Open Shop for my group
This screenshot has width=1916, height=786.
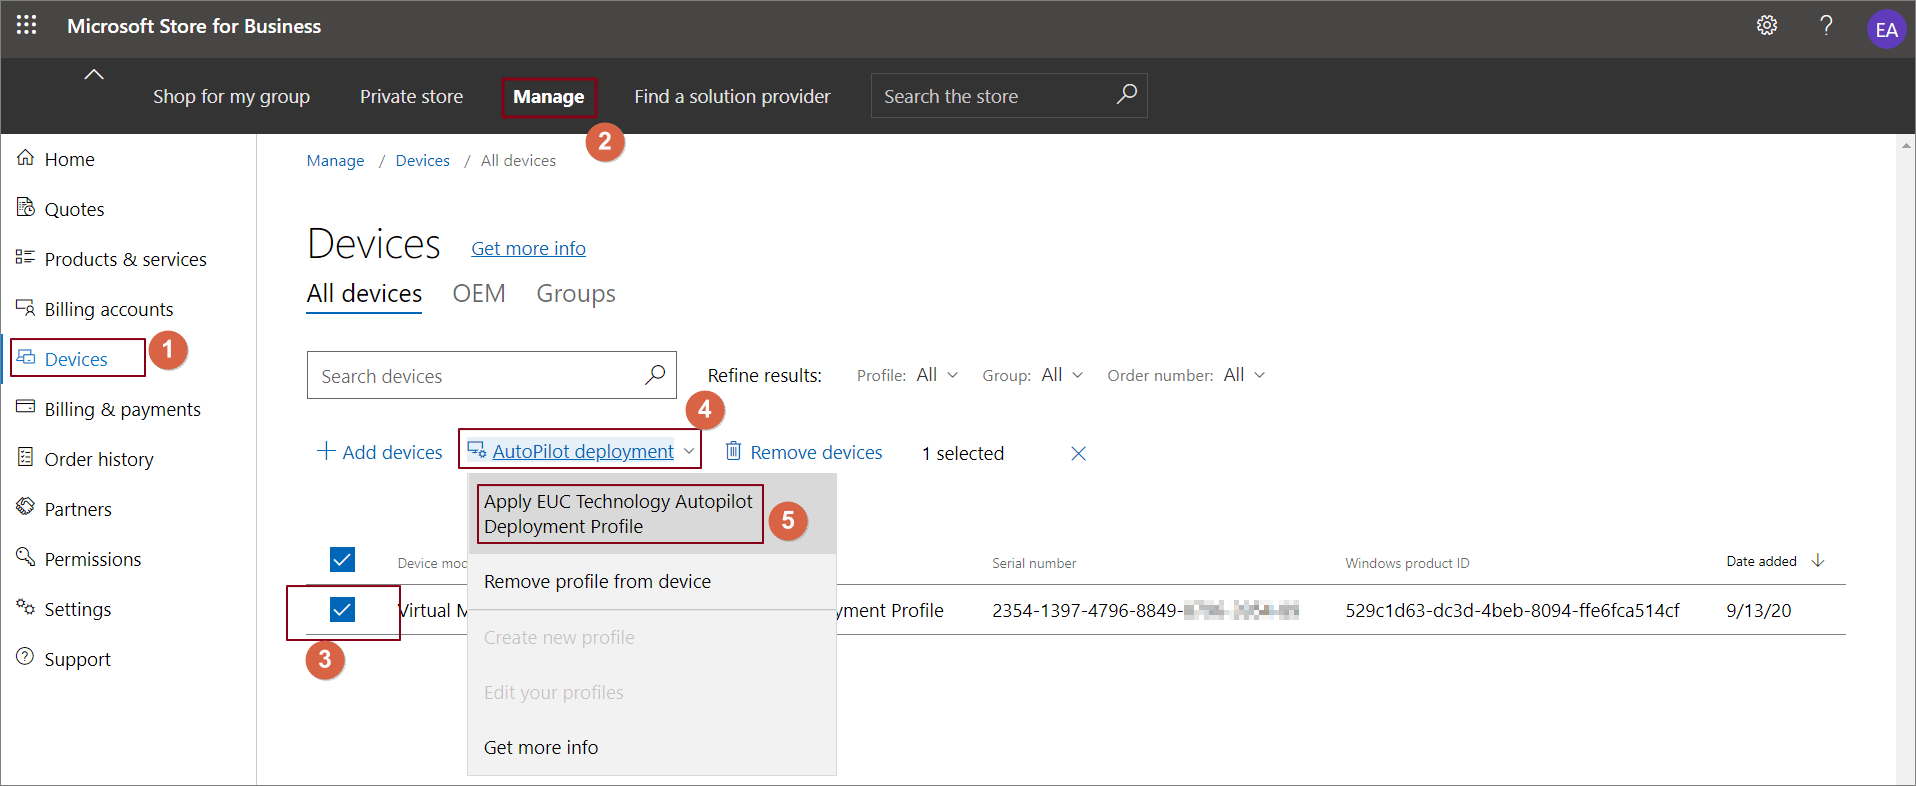231,97
